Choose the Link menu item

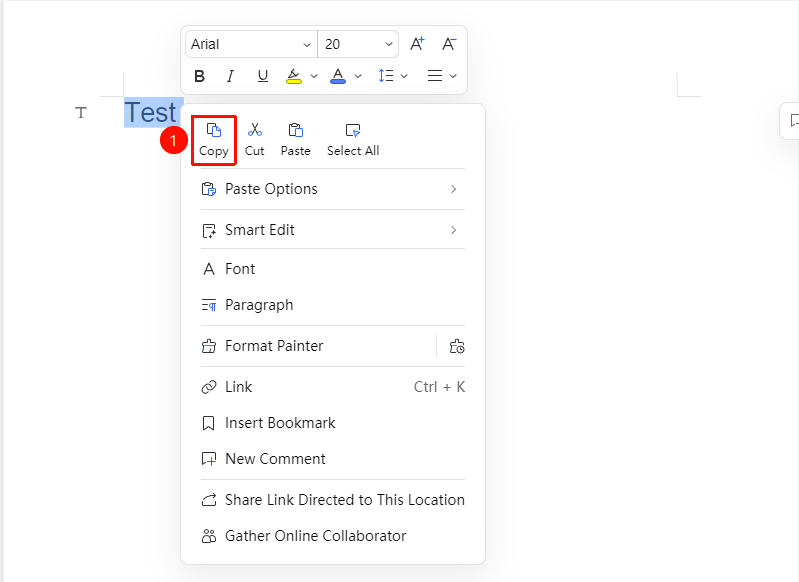click(333, 387)
